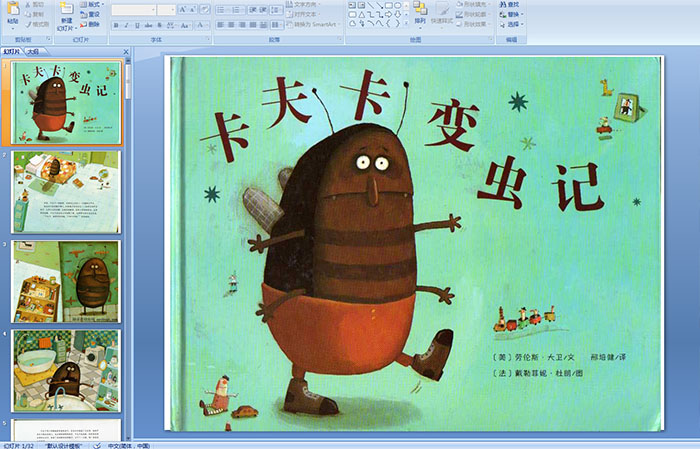
Task: Toggle Center text alignment
Action: pos(231,25)
